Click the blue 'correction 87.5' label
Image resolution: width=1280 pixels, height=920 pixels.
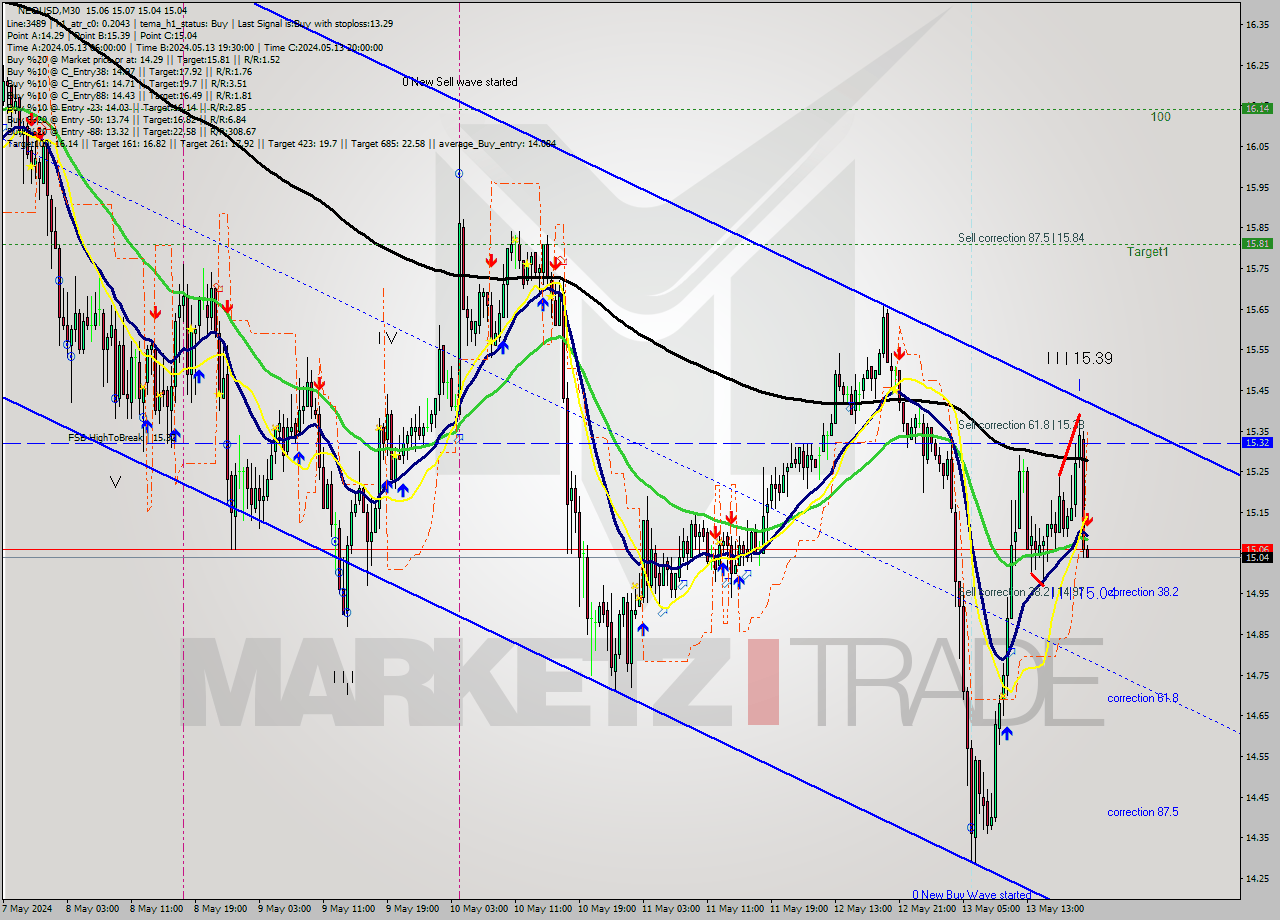pyautogui.click(x=1143, y=812)
